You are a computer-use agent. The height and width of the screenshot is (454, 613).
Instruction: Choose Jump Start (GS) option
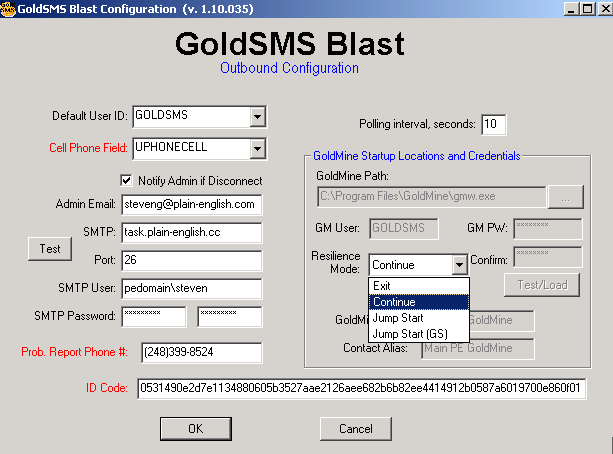coord(419,334)
